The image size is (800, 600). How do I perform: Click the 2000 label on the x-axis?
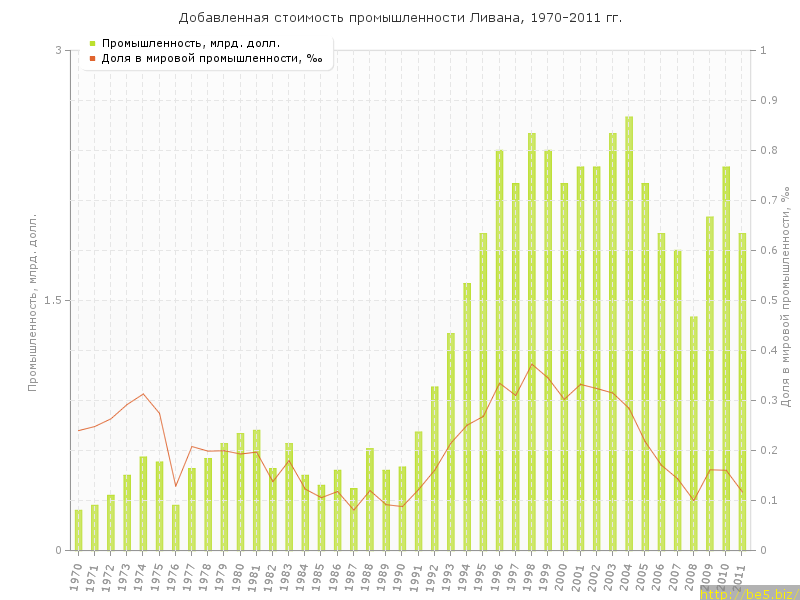pos(562,577)
